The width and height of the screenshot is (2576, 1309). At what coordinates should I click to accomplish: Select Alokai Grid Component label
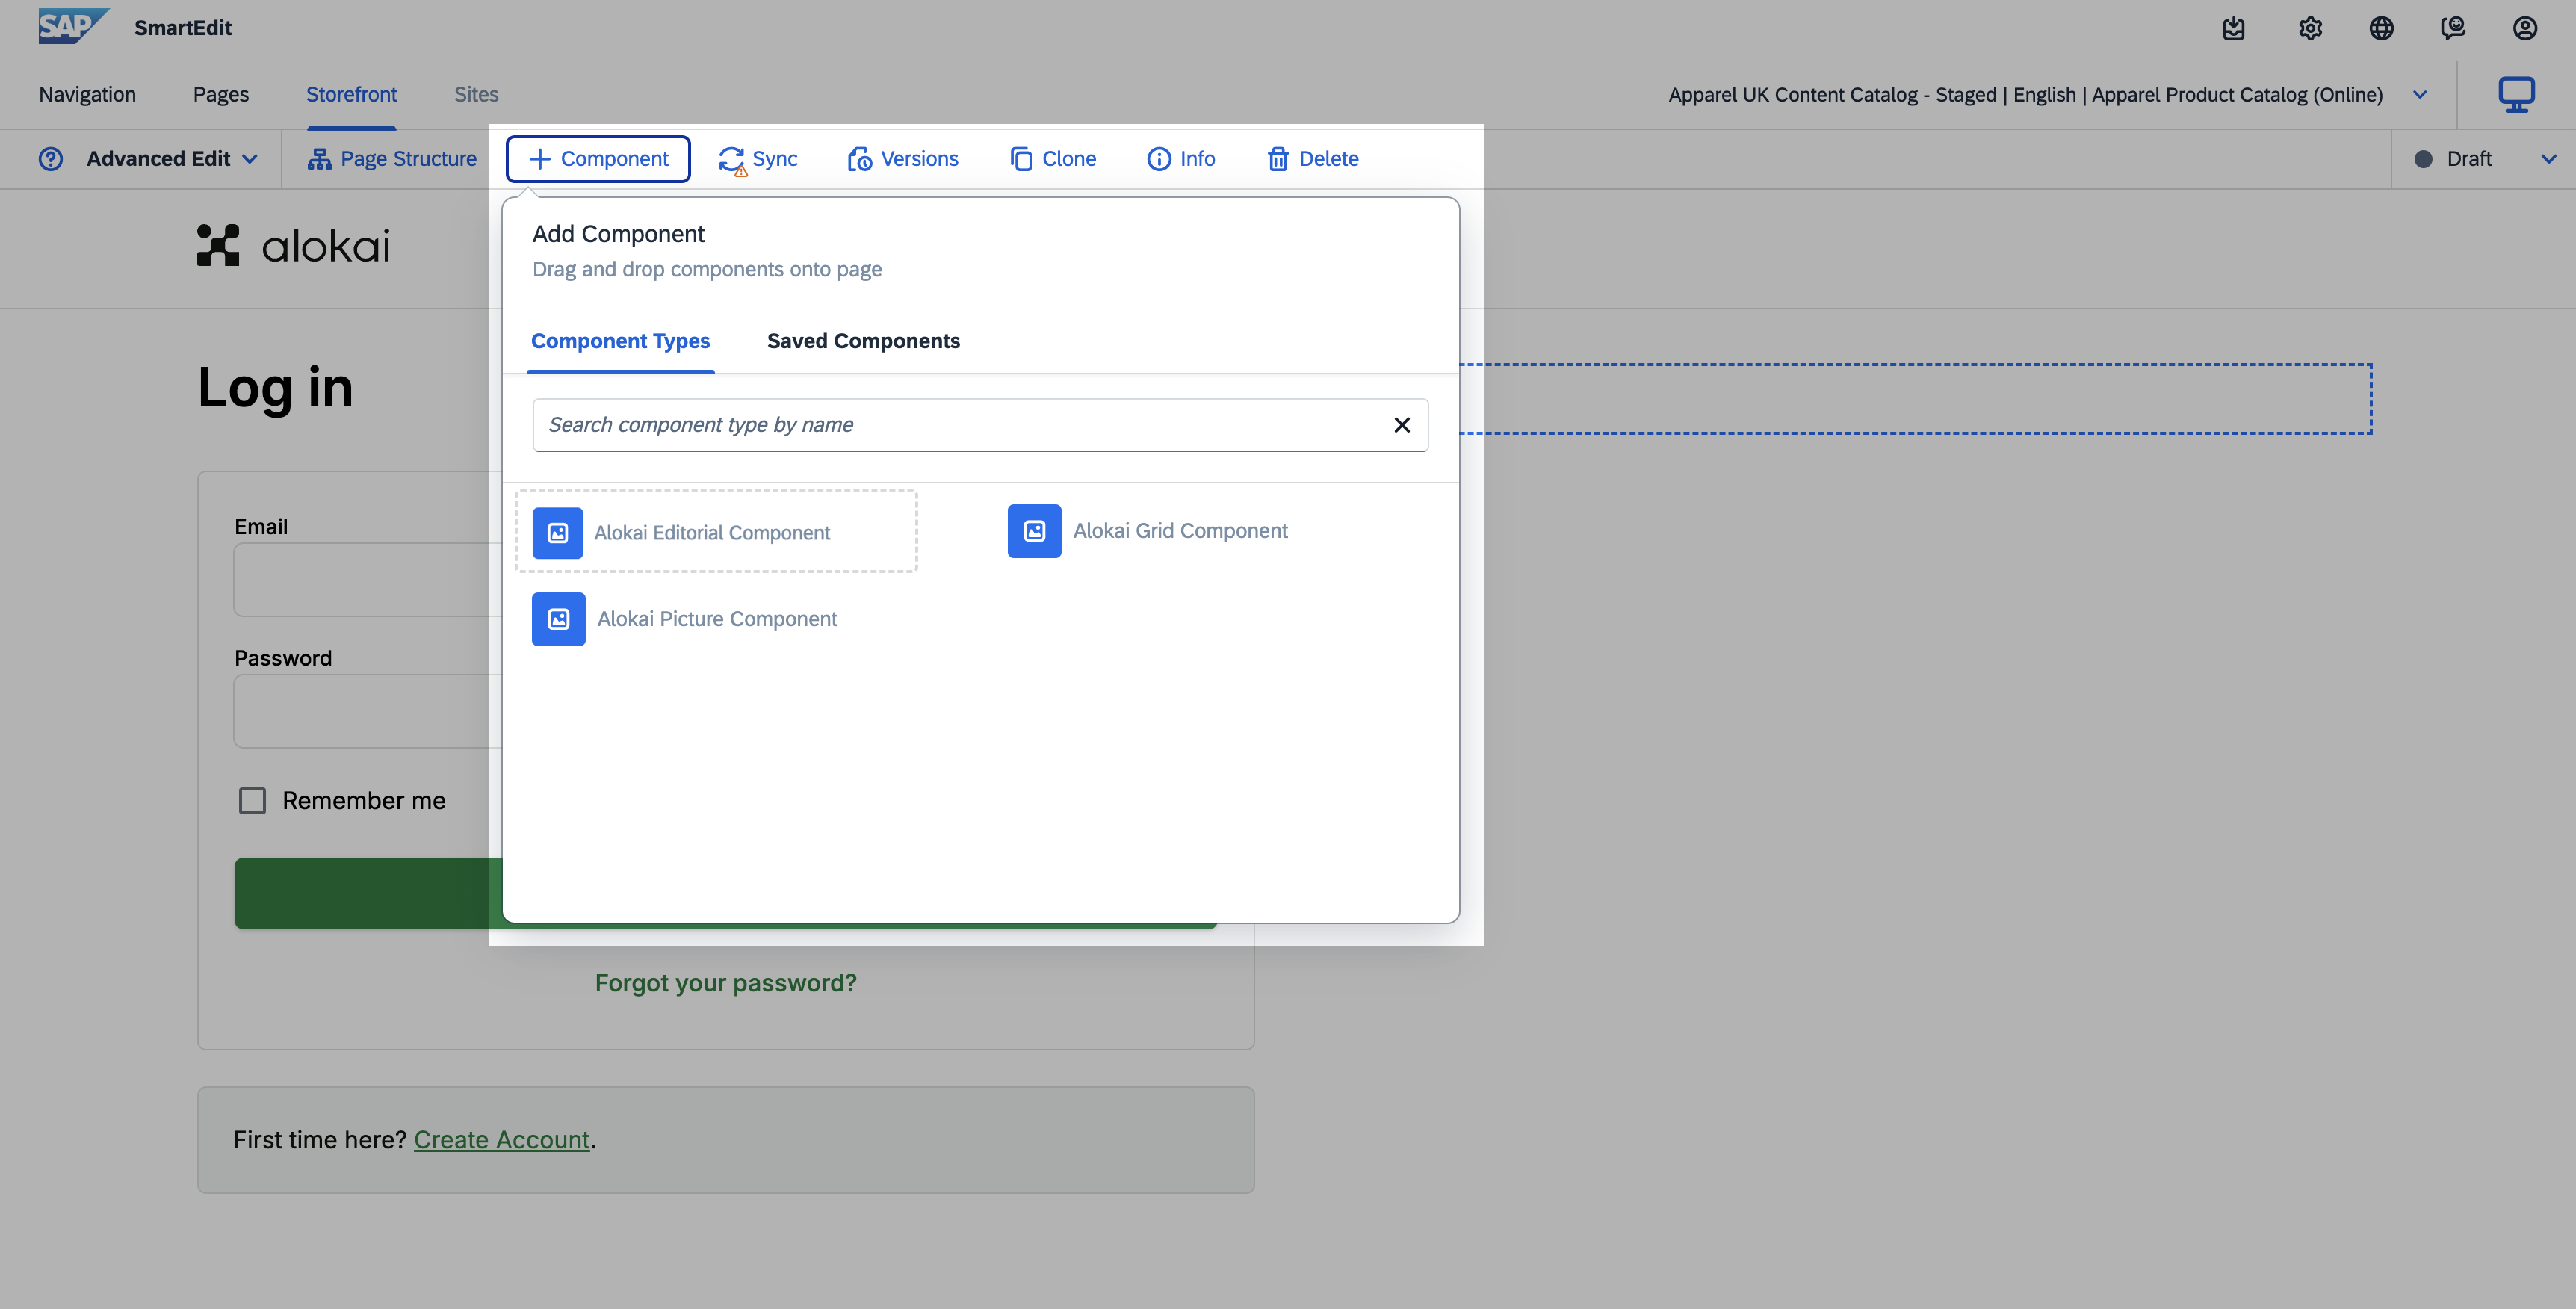click(x=1180, y=531)
